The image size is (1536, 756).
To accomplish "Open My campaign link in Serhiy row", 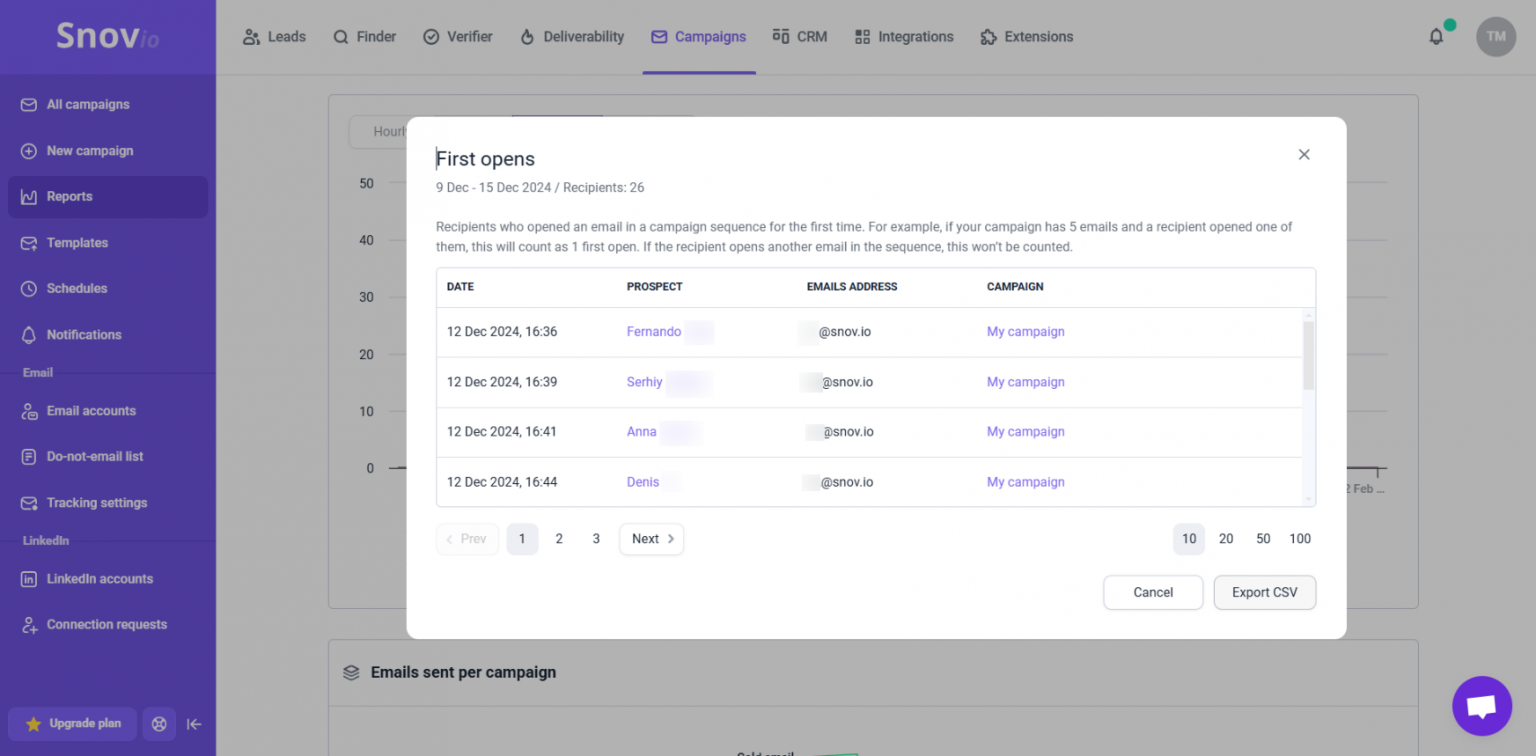I will pyautogui.click(x=1026, y=382).
